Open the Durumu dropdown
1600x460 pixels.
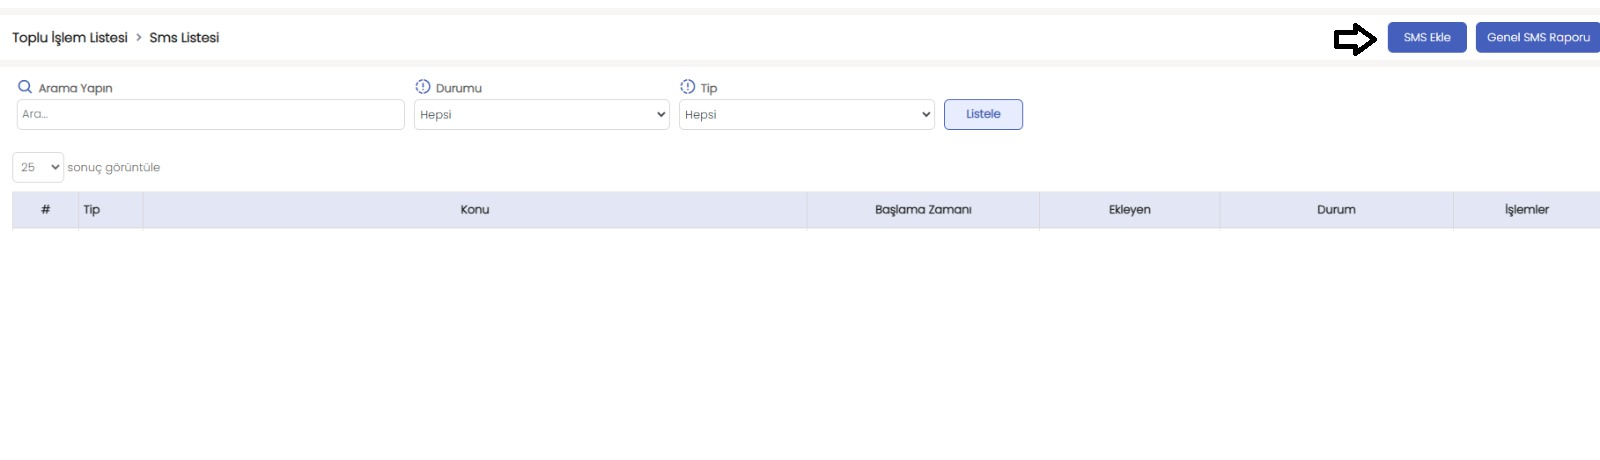542,114
